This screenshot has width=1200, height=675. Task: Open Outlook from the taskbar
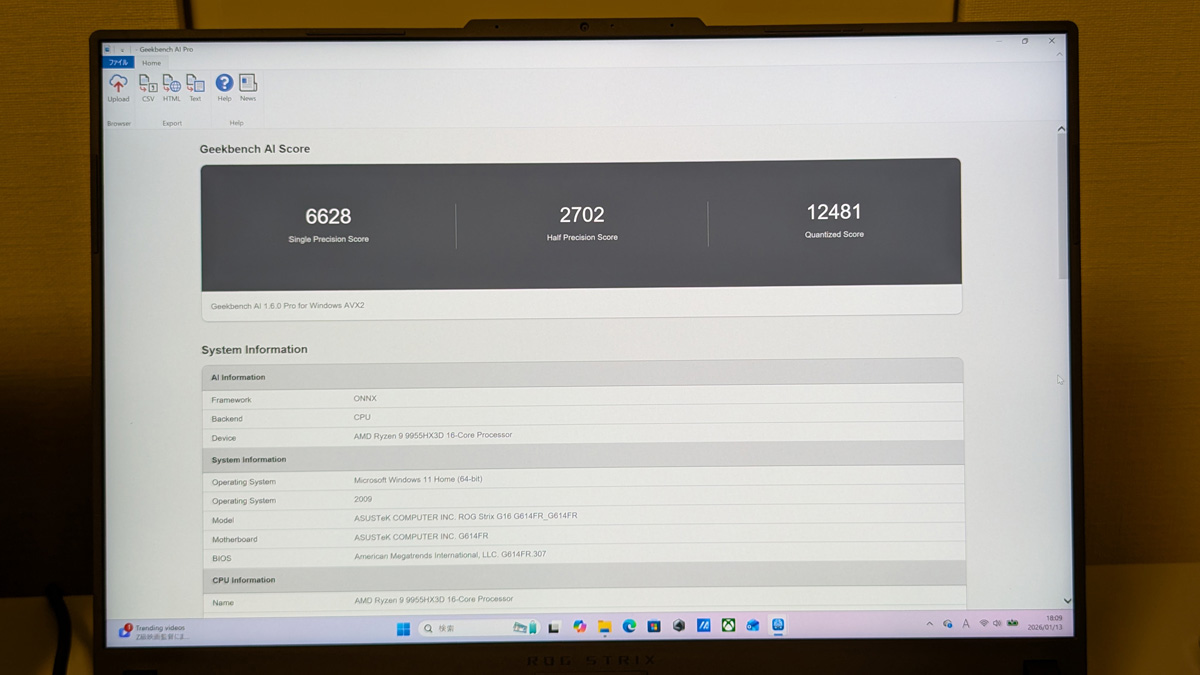pyautogui.click(x=753, y=626)
